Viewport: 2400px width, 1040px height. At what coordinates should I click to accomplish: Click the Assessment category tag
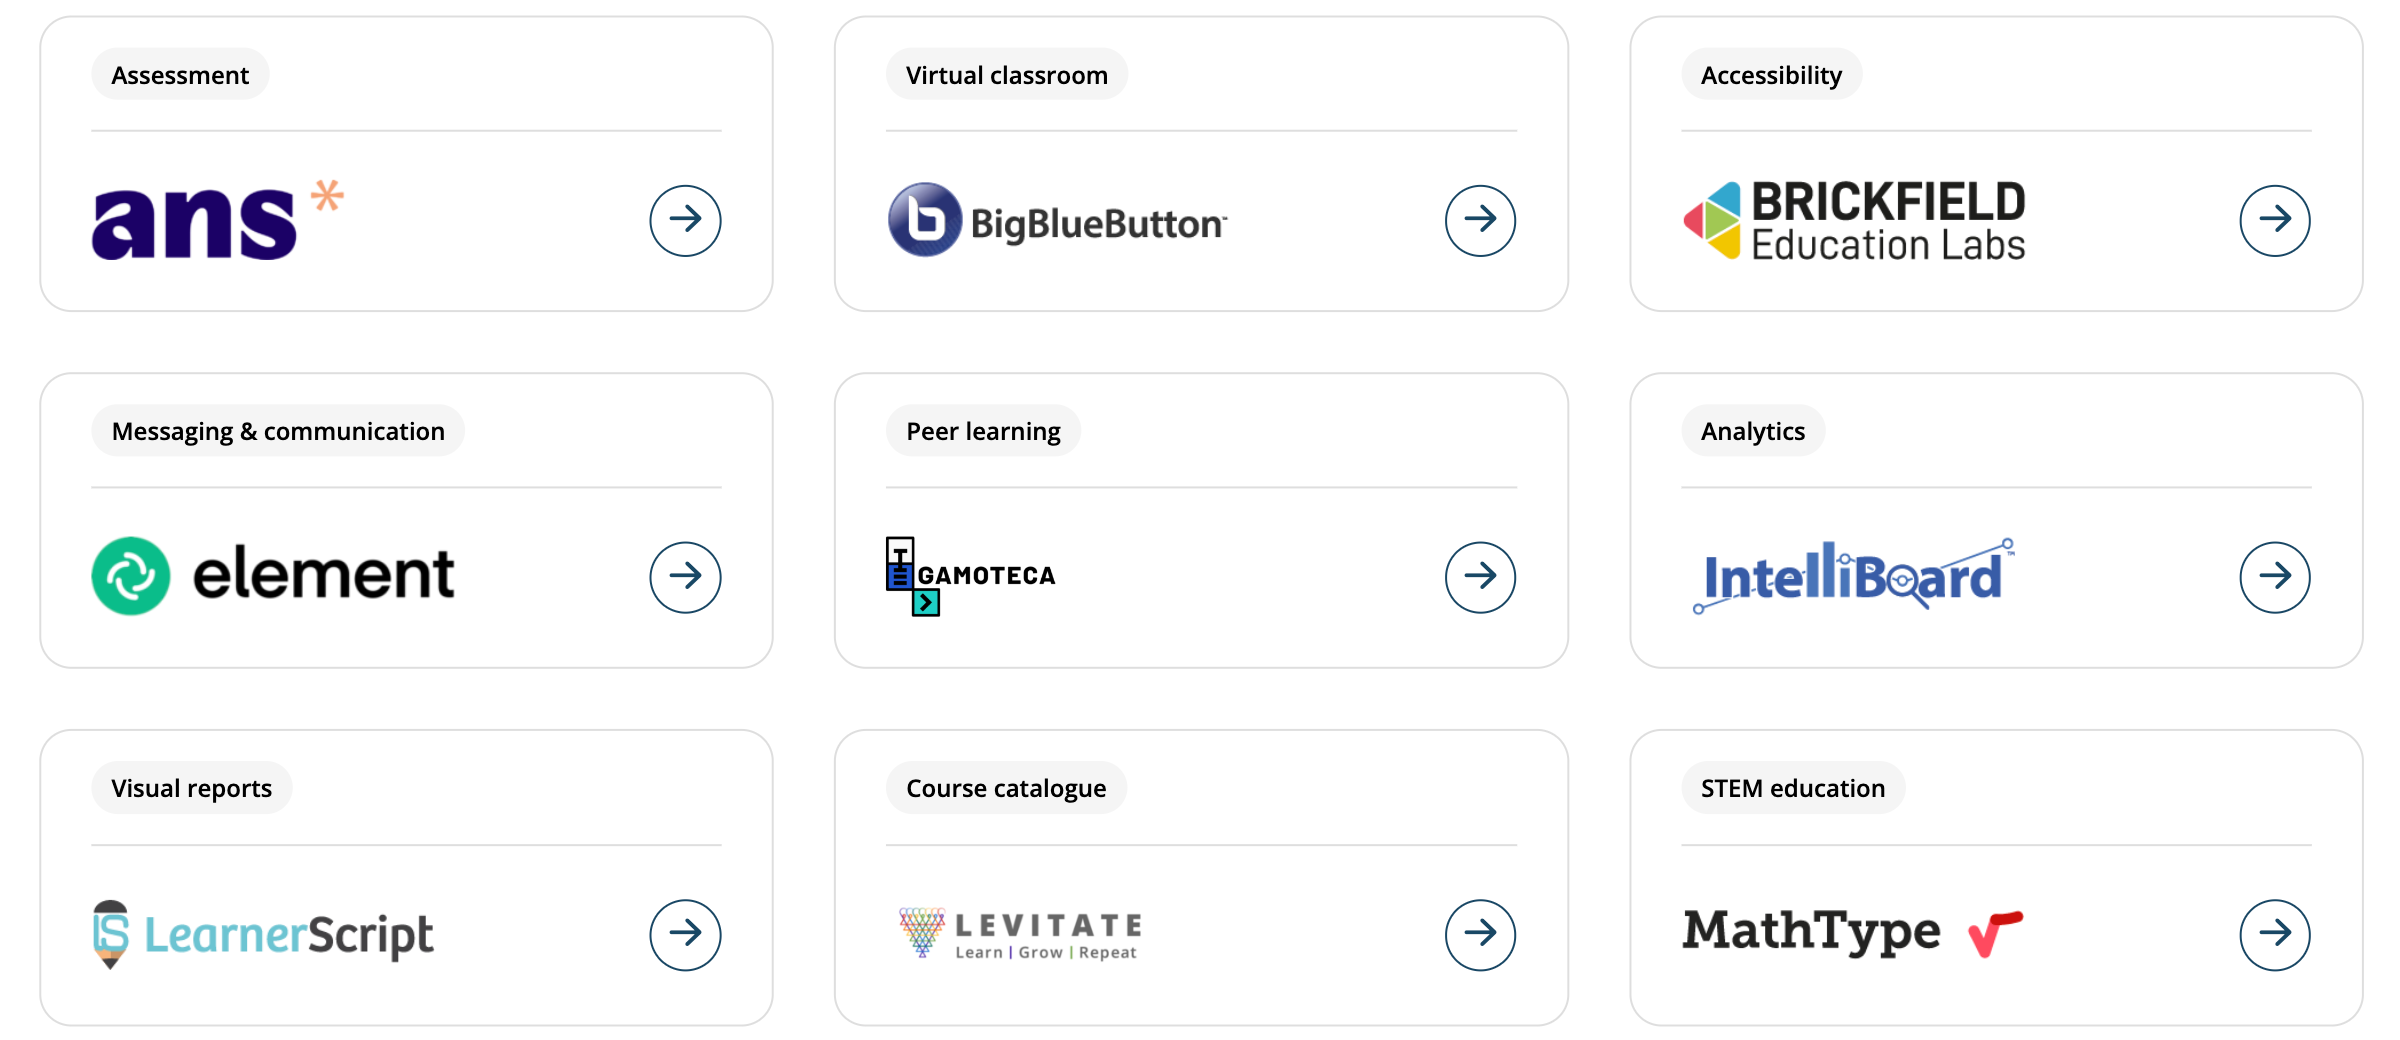click(179, 74)
